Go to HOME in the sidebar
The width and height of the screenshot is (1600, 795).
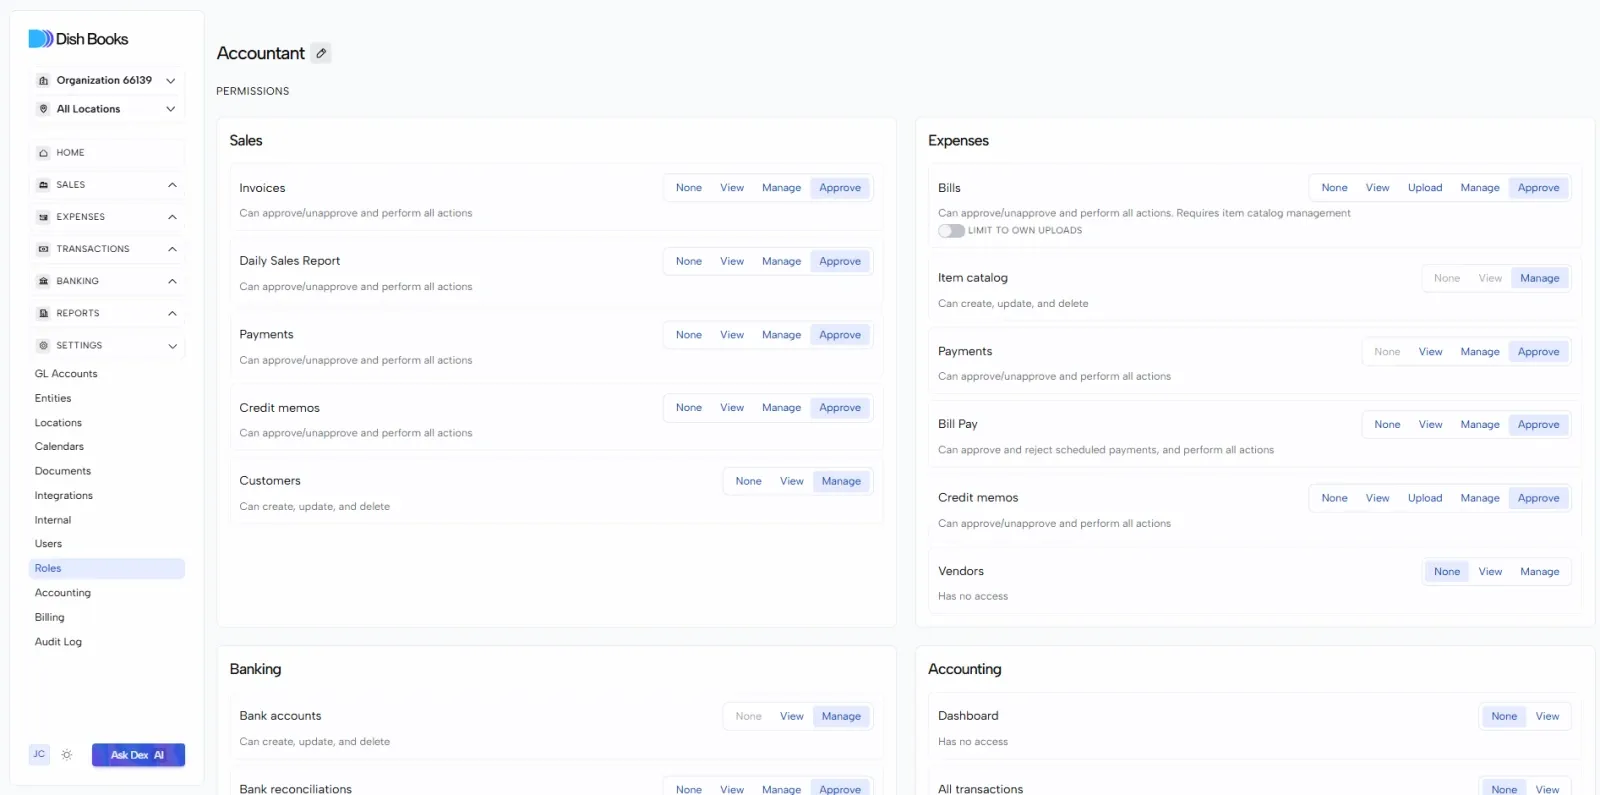(x=107, y=153)
